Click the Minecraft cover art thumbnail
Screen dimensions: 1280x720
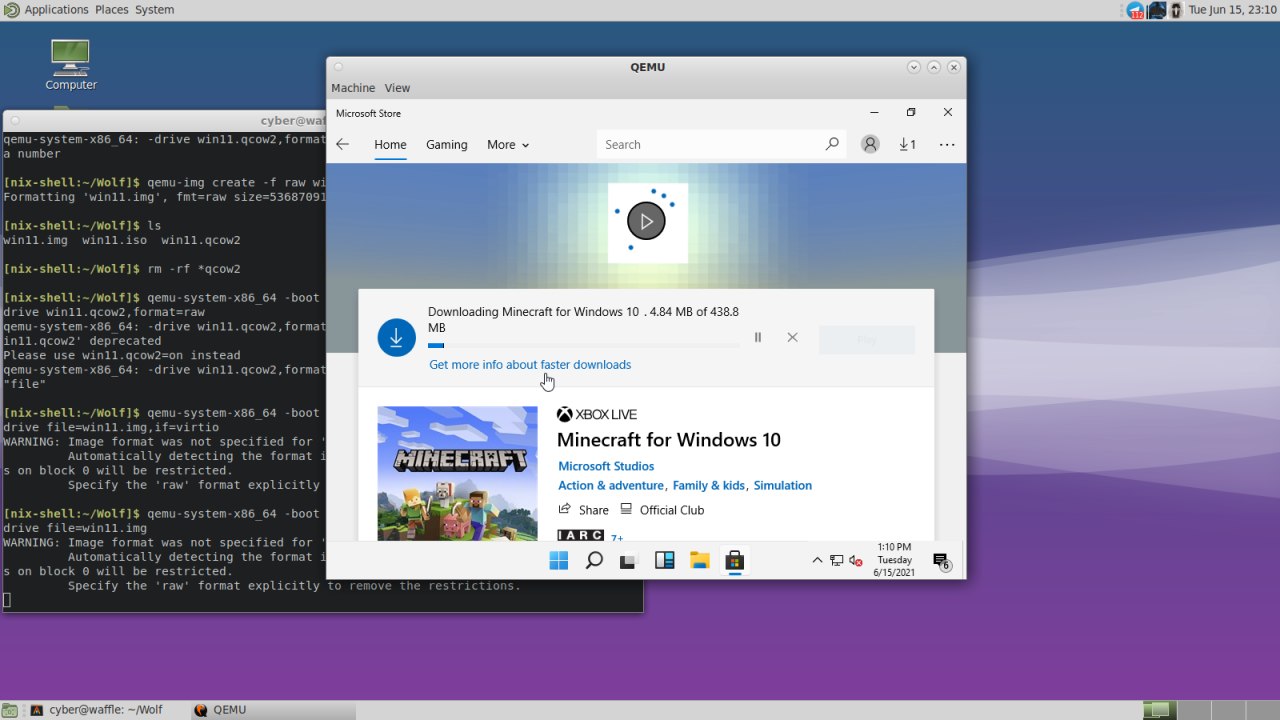457,473
